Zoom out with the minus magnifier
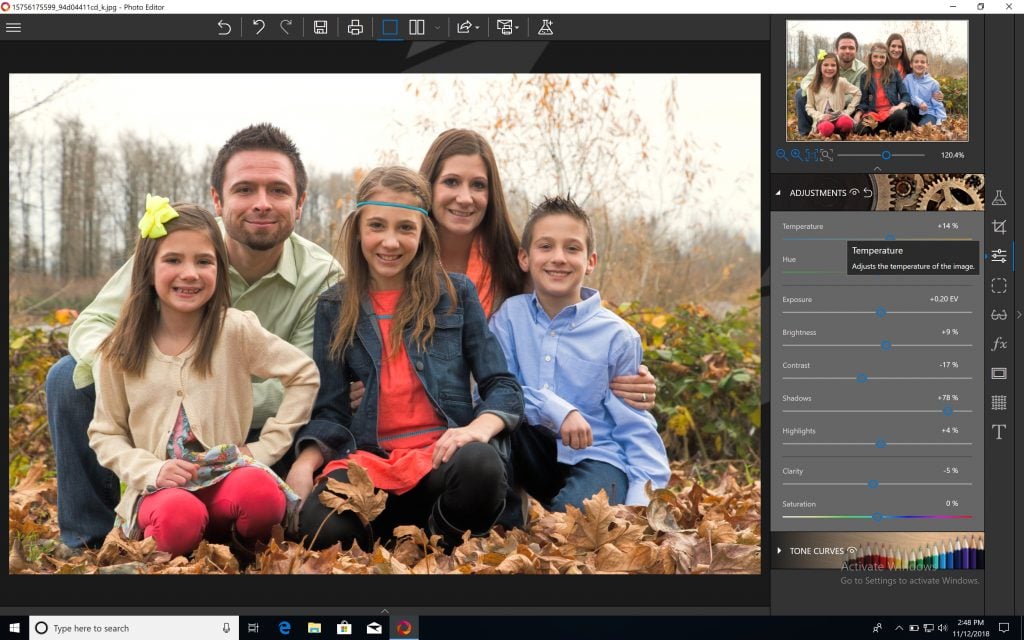The image size is (1024, 640). (x=782, y=155)
